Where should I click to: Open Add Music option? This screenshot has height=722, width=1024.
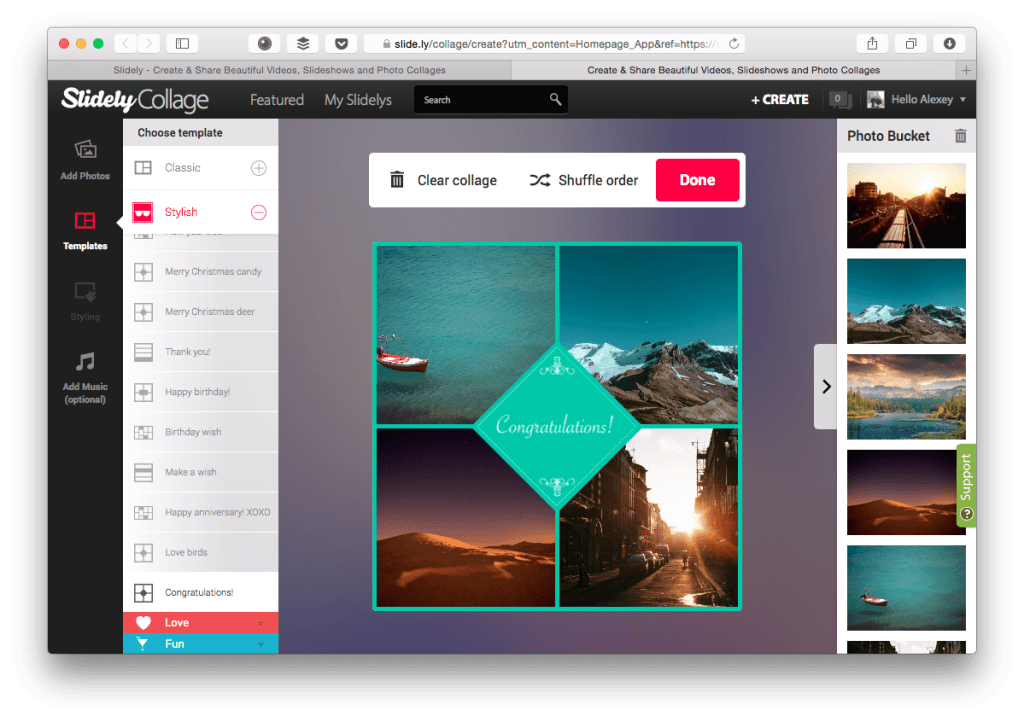pos(85,376)
